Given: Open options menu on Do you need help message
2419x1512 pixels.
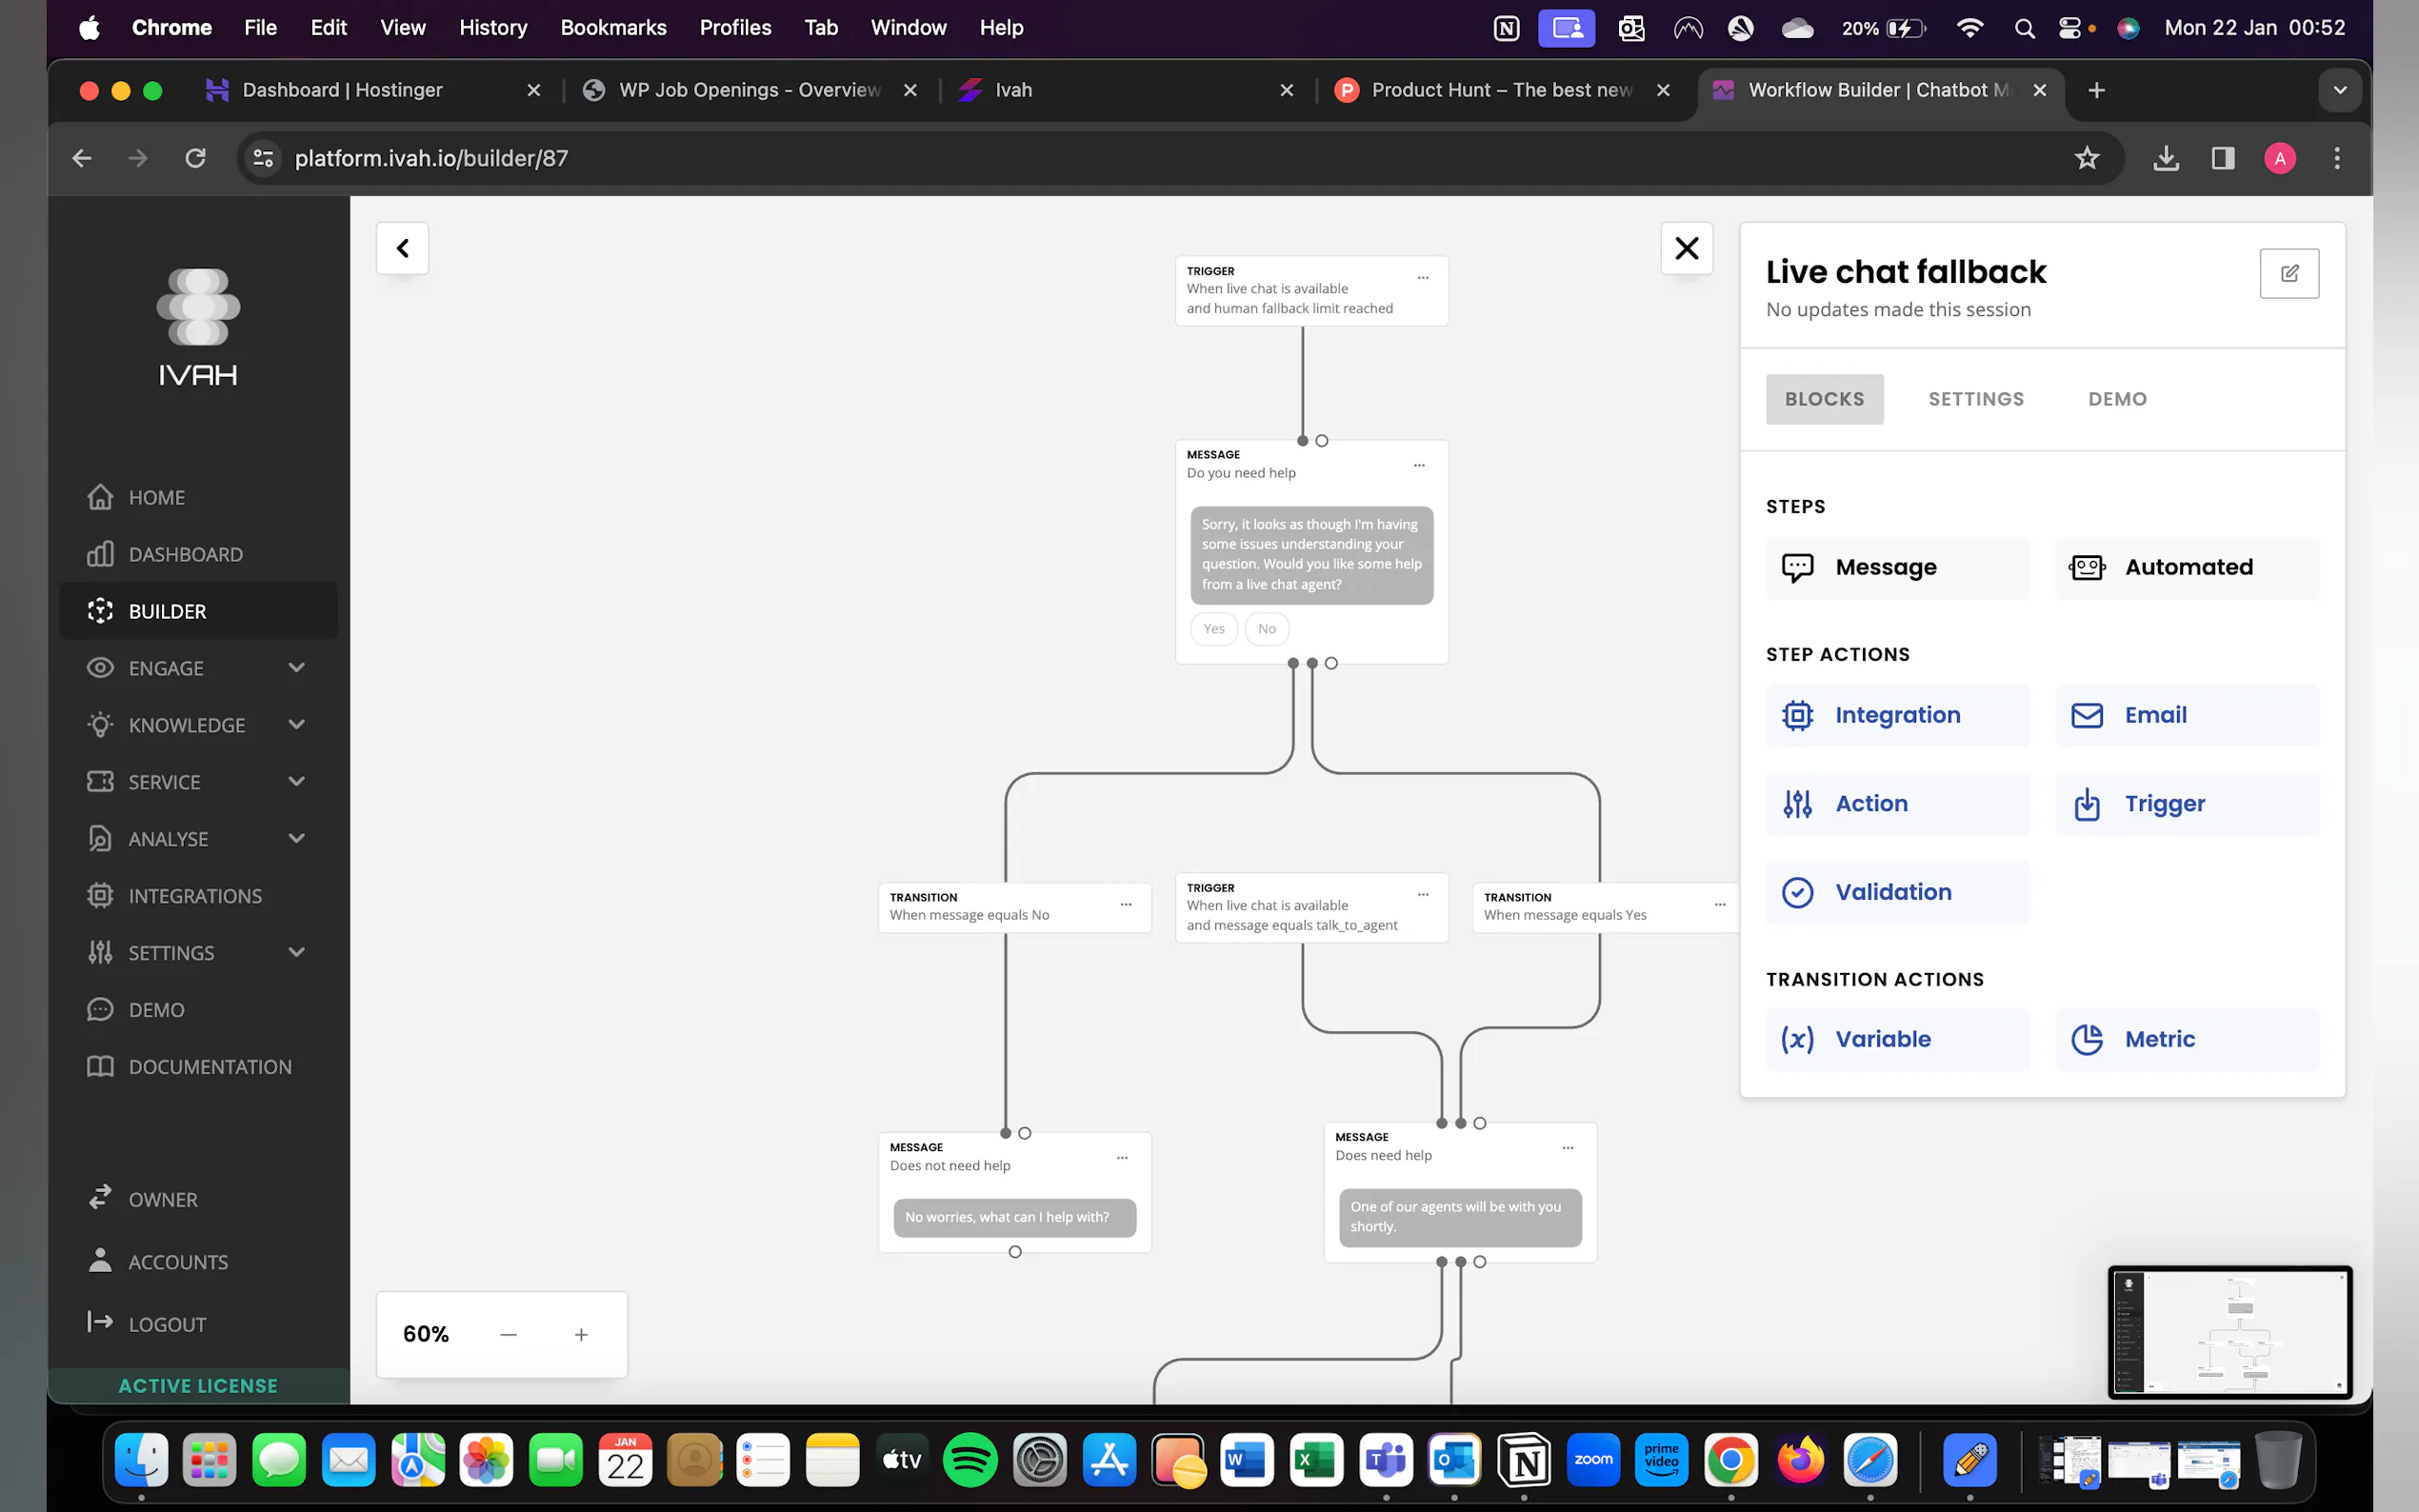Looking at the screenshot, I should click(1419, 465).
